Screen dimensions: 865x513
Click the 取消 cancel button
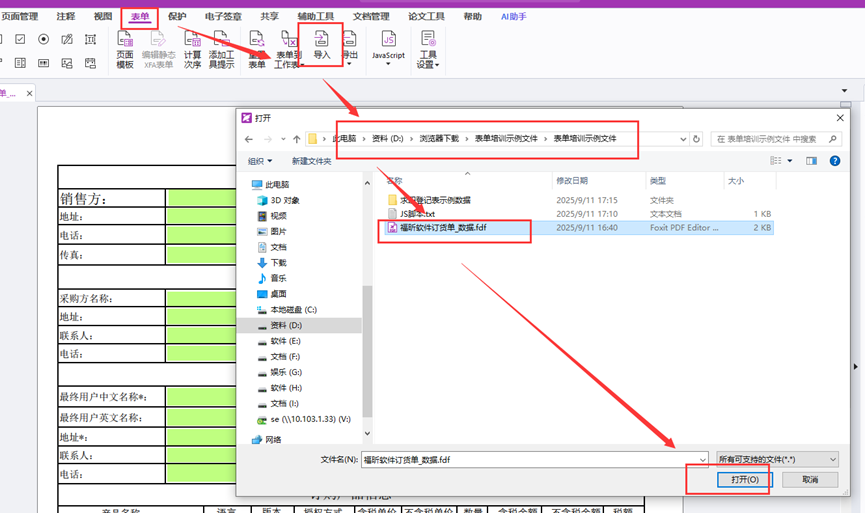tap(809, 480)
